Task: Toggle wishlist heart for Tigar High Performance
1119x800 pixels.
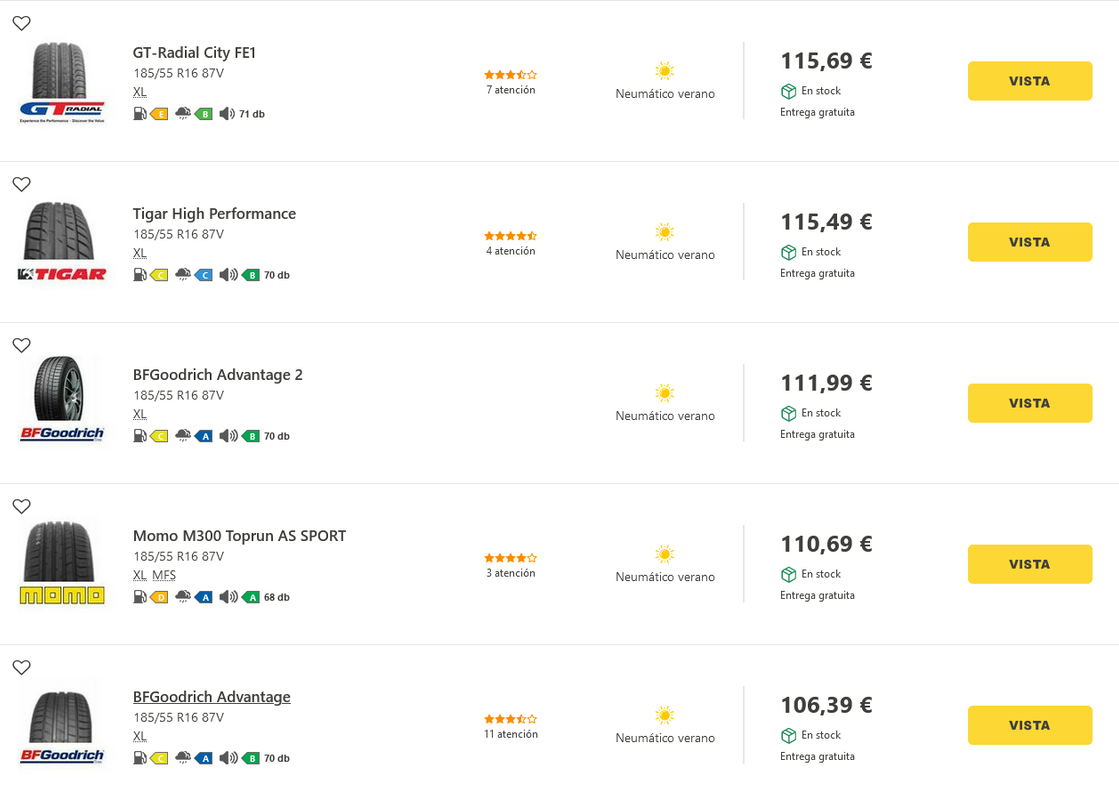Action: tap(21, 184)
